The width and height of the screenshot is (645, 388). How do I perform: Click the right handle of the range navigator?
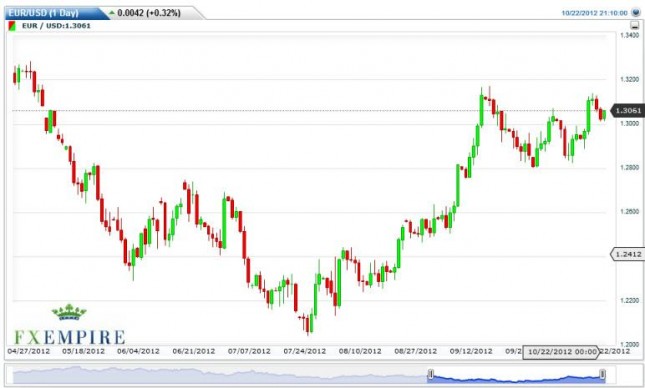tap(602, 374)
